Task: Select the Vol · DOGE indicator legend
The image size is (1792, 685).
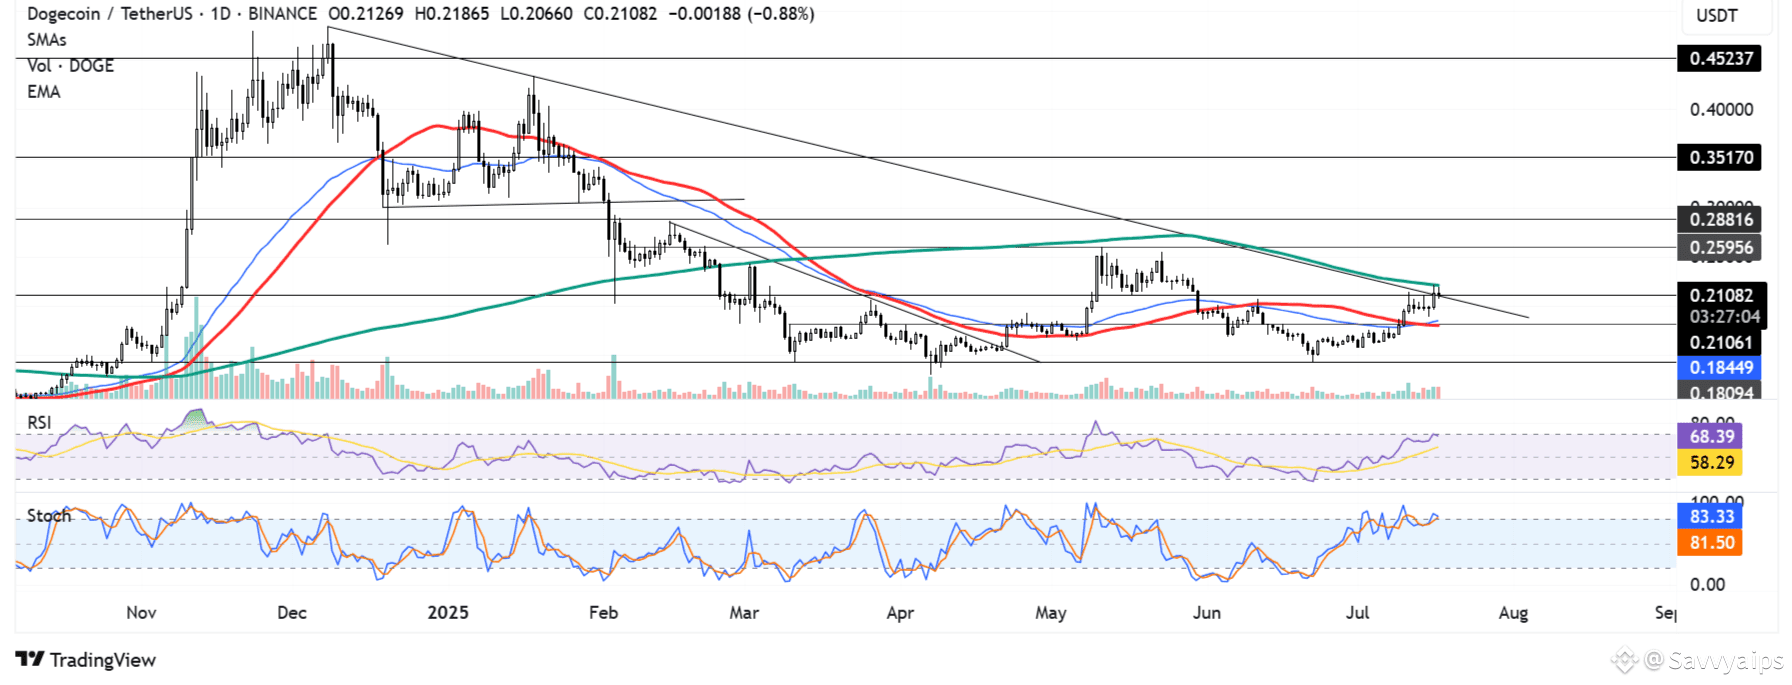Action: [70, 66]
